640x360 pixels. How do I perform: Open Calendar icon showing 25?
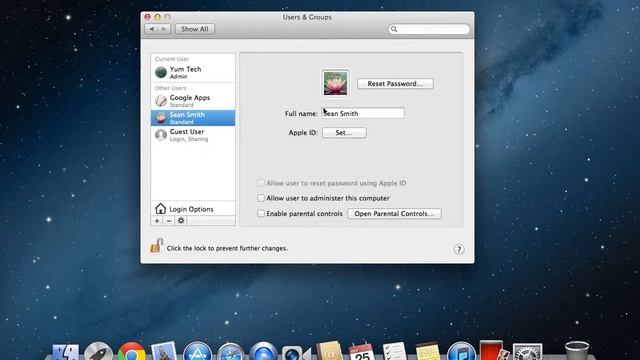[x=362, y=352]
